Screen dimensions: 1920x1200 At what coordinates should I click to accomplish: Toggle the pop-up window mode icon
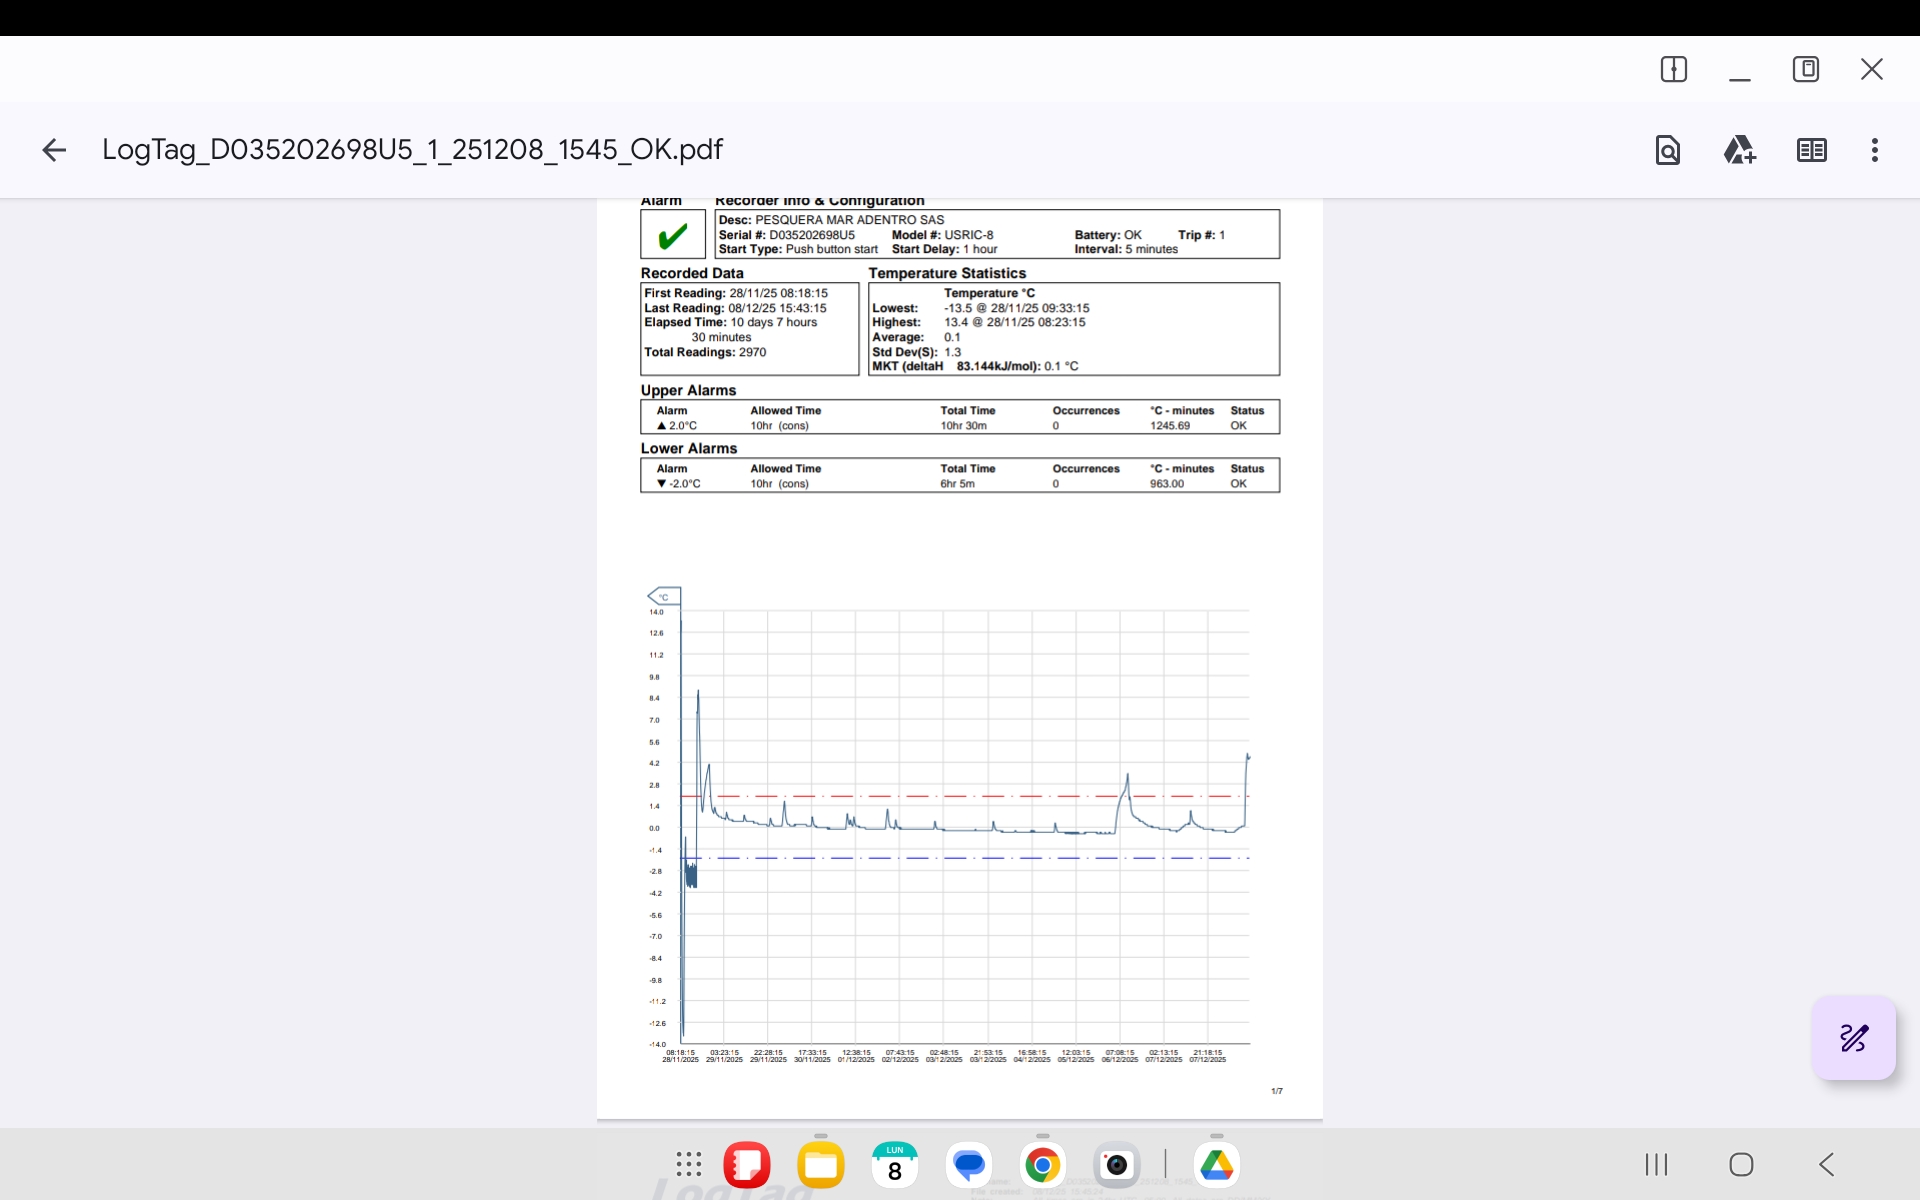[1805, 69]
